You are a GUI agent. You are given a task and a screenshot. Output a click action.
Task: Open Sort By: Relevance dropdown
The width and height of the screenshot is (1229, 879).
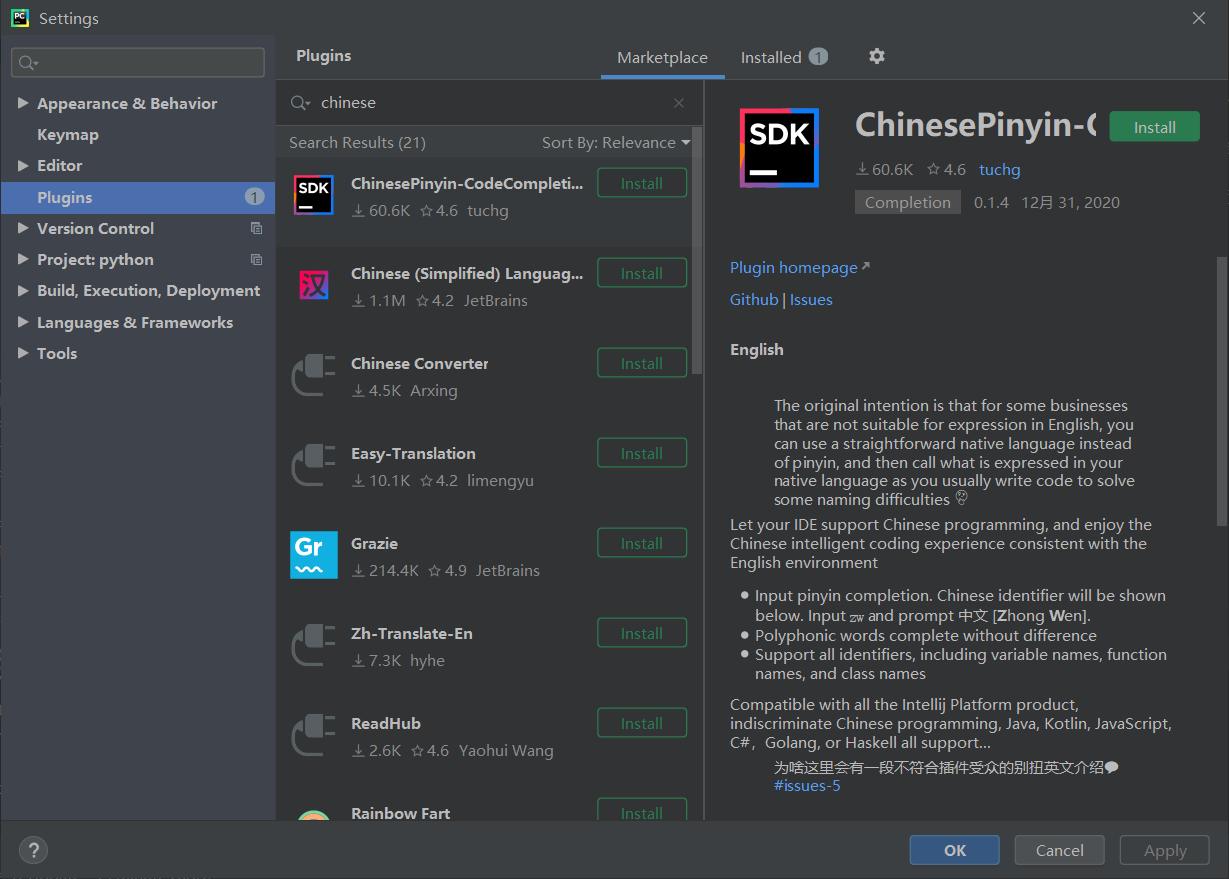coord(616,142)
